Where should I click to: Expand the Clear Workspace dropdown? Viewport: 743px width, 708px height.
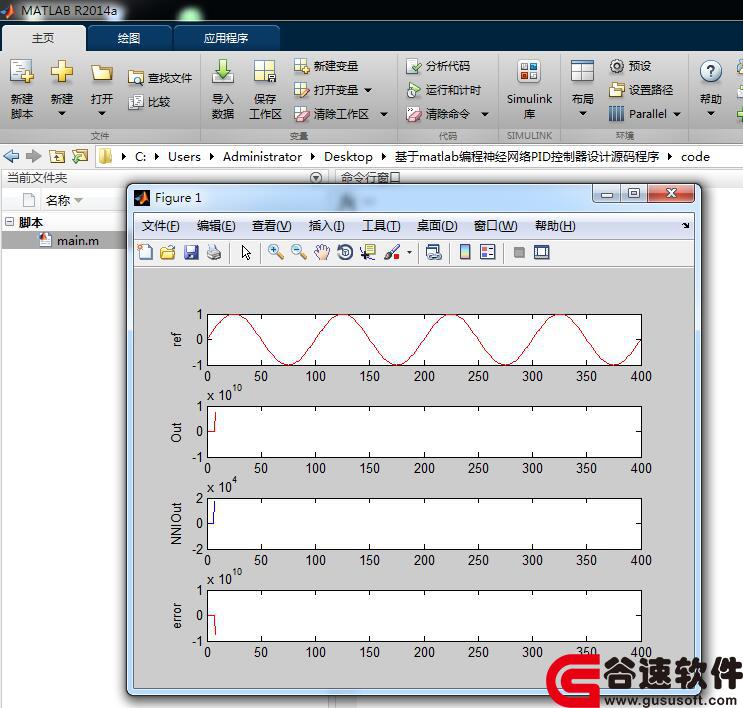point(384,114)
